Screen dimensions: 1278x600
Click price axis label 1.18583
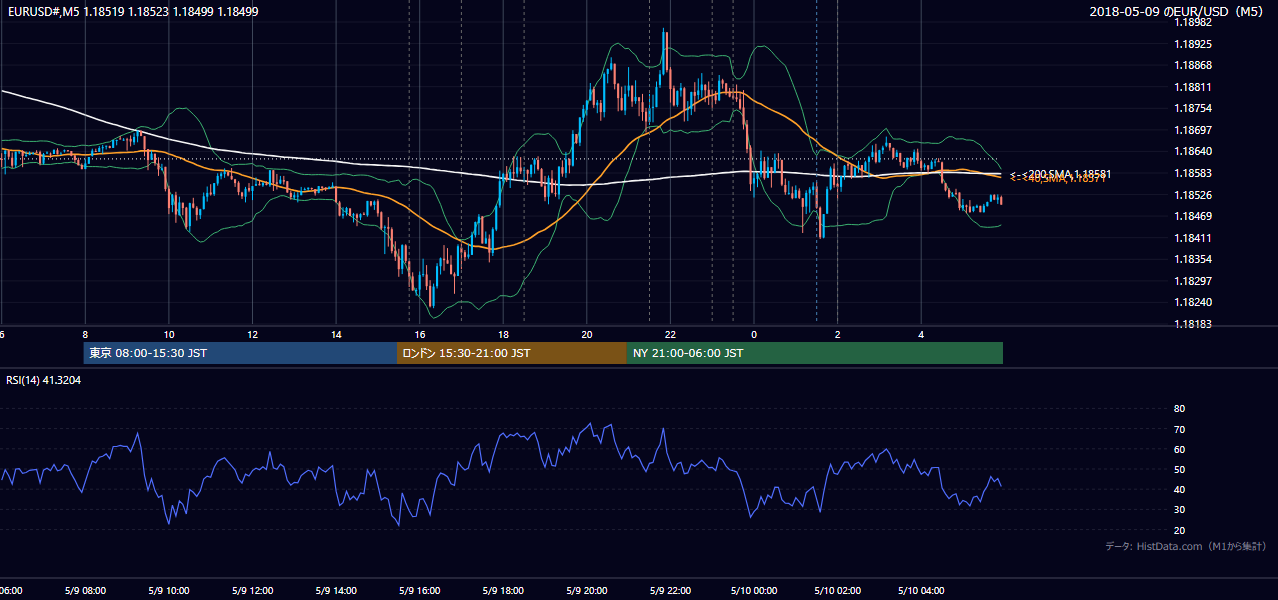[x=1193, y=174]
